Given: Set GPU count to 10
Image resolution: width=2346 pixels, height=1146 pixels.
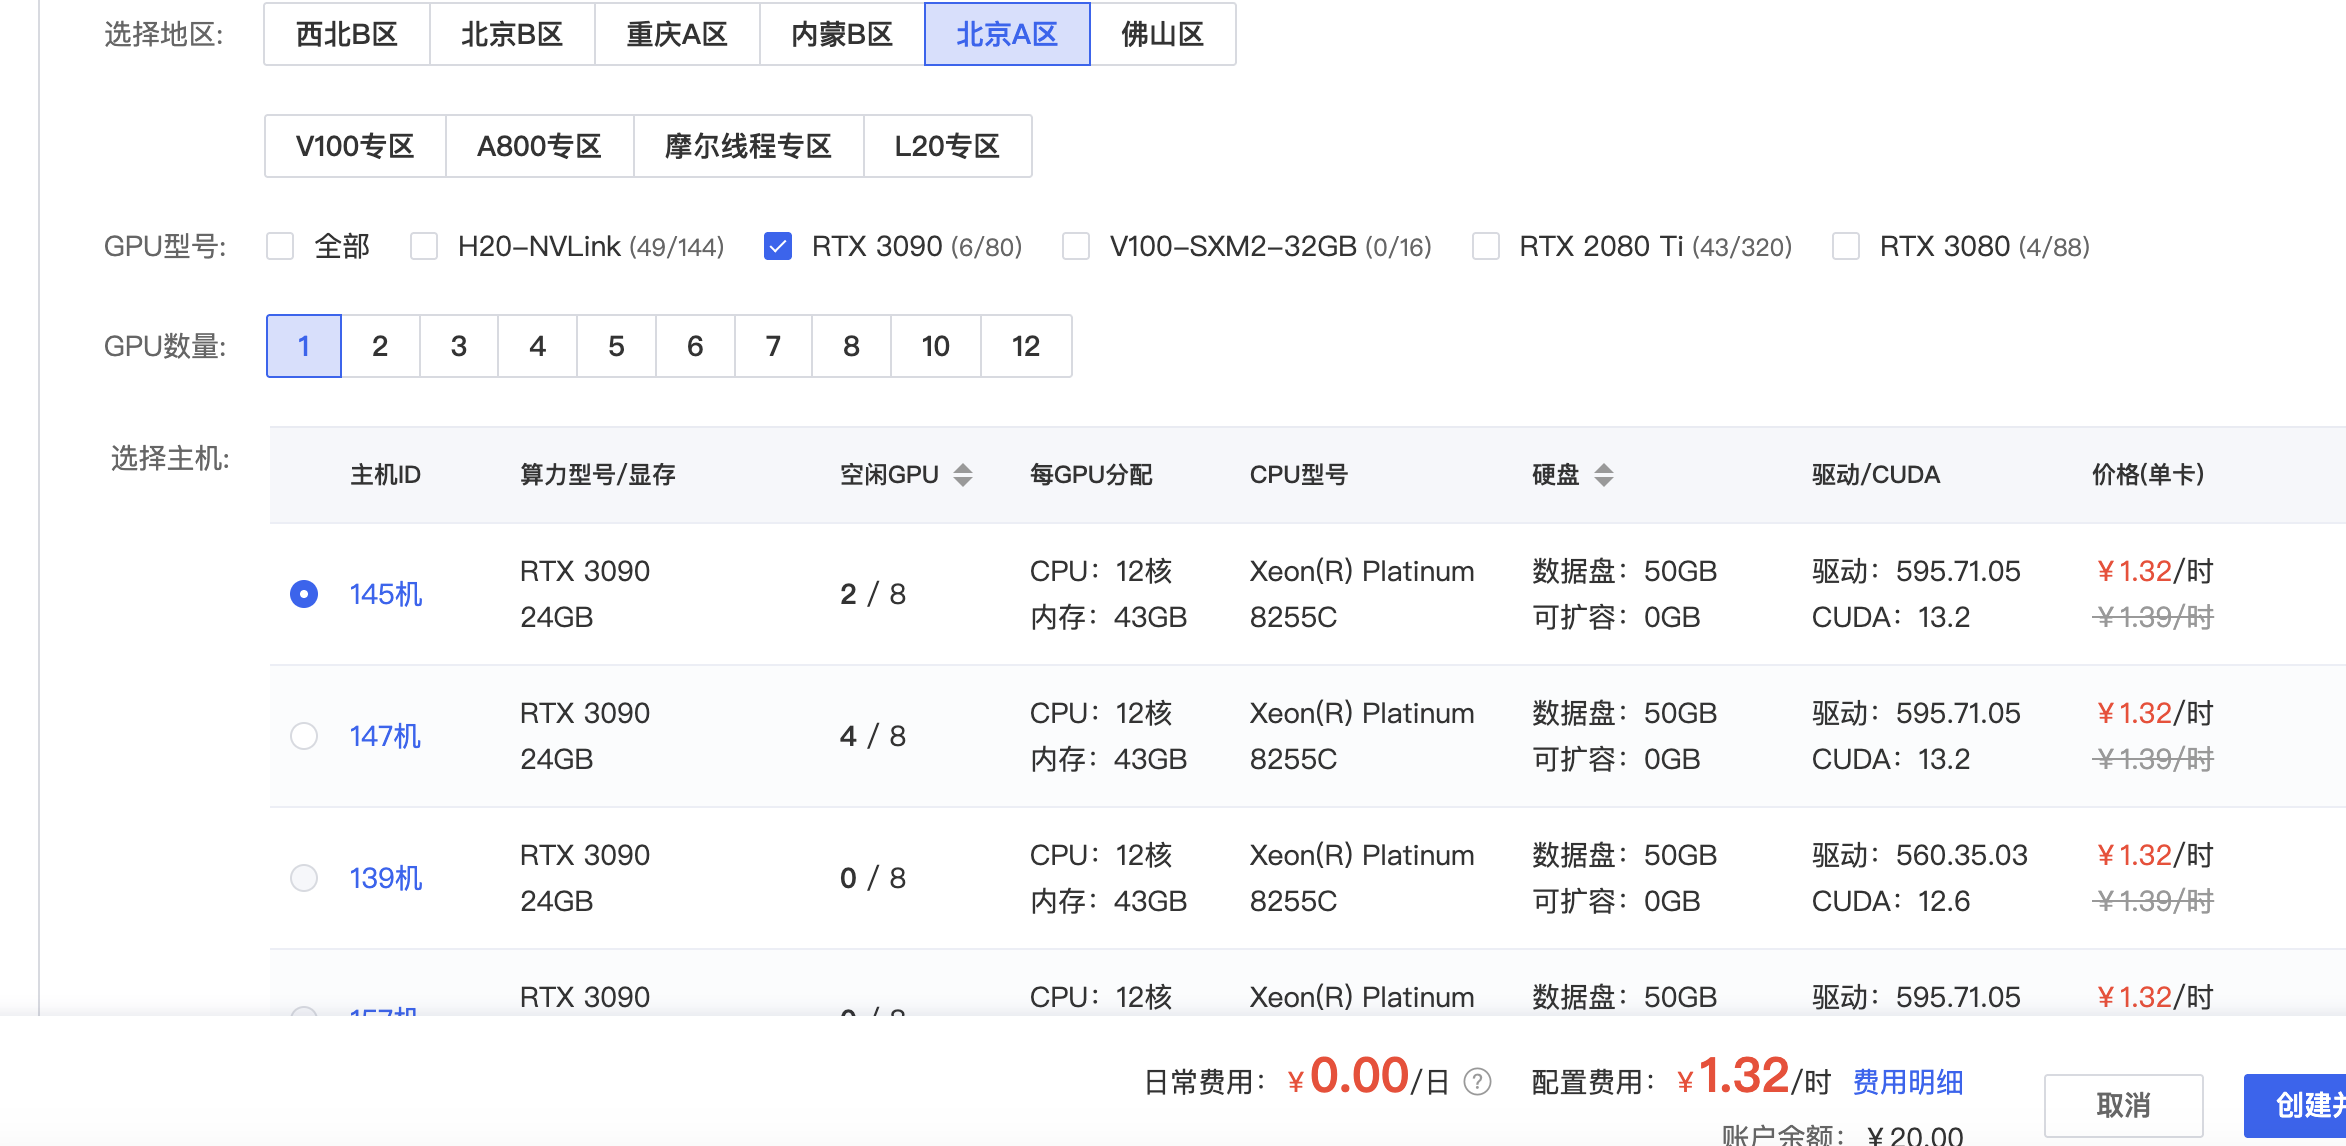Looking at the screenshot, I should [936, 346].
